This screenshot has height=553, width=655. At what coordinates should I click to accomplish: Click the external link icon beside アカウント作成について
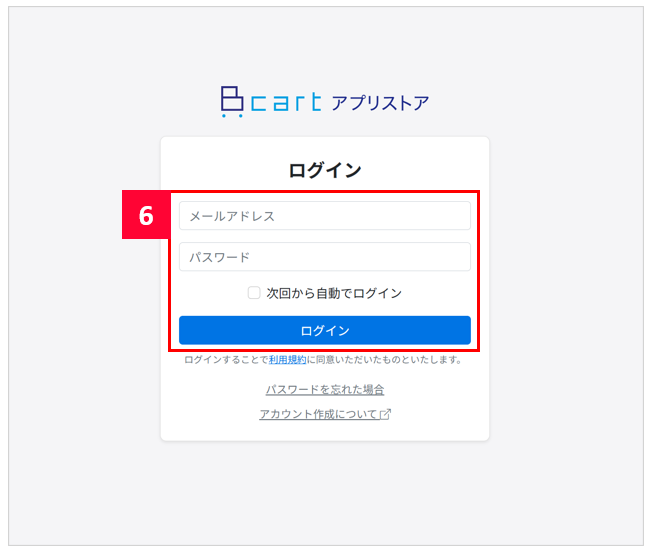tap(385, 415)
